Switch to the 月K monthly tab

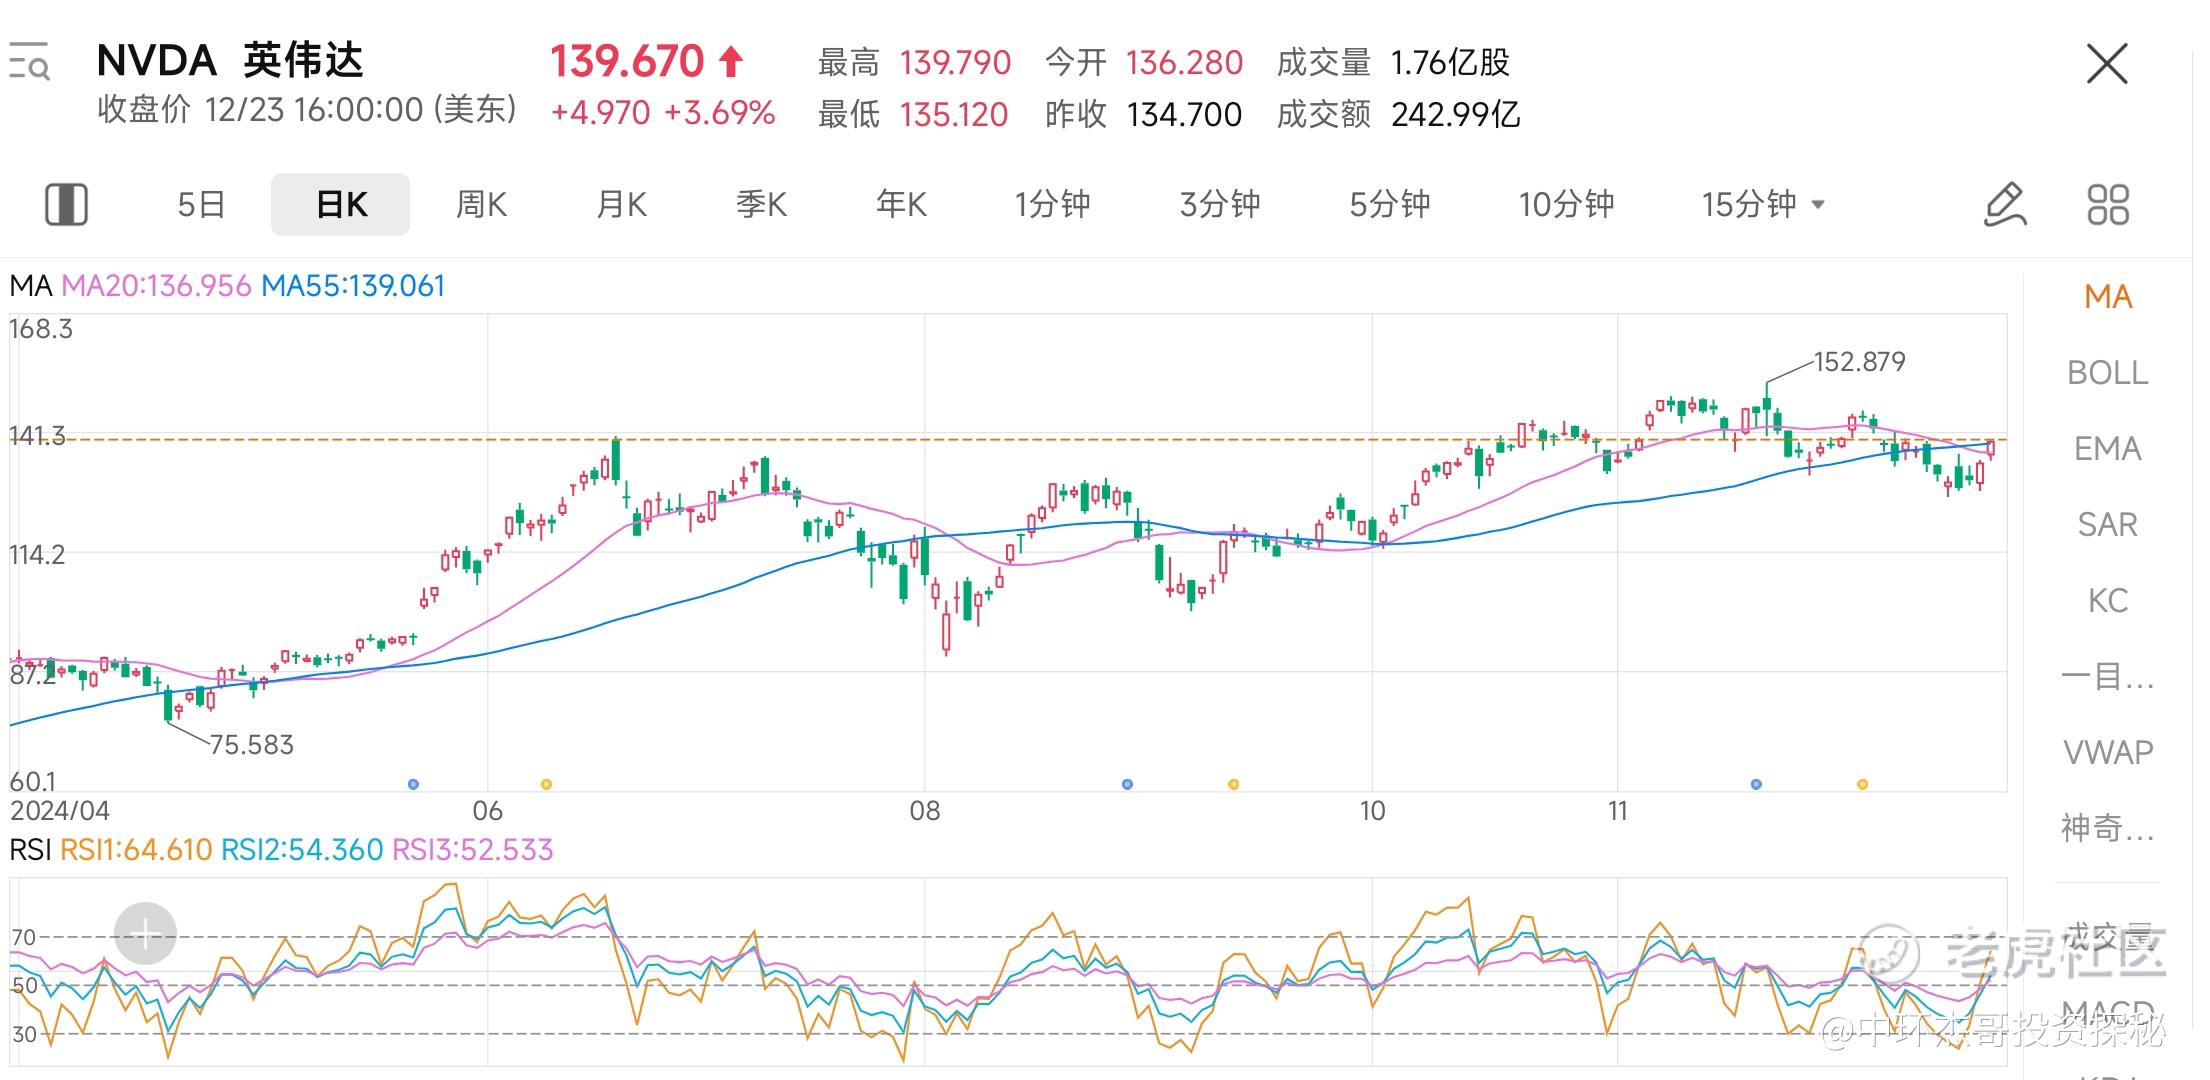click(621, 204)
